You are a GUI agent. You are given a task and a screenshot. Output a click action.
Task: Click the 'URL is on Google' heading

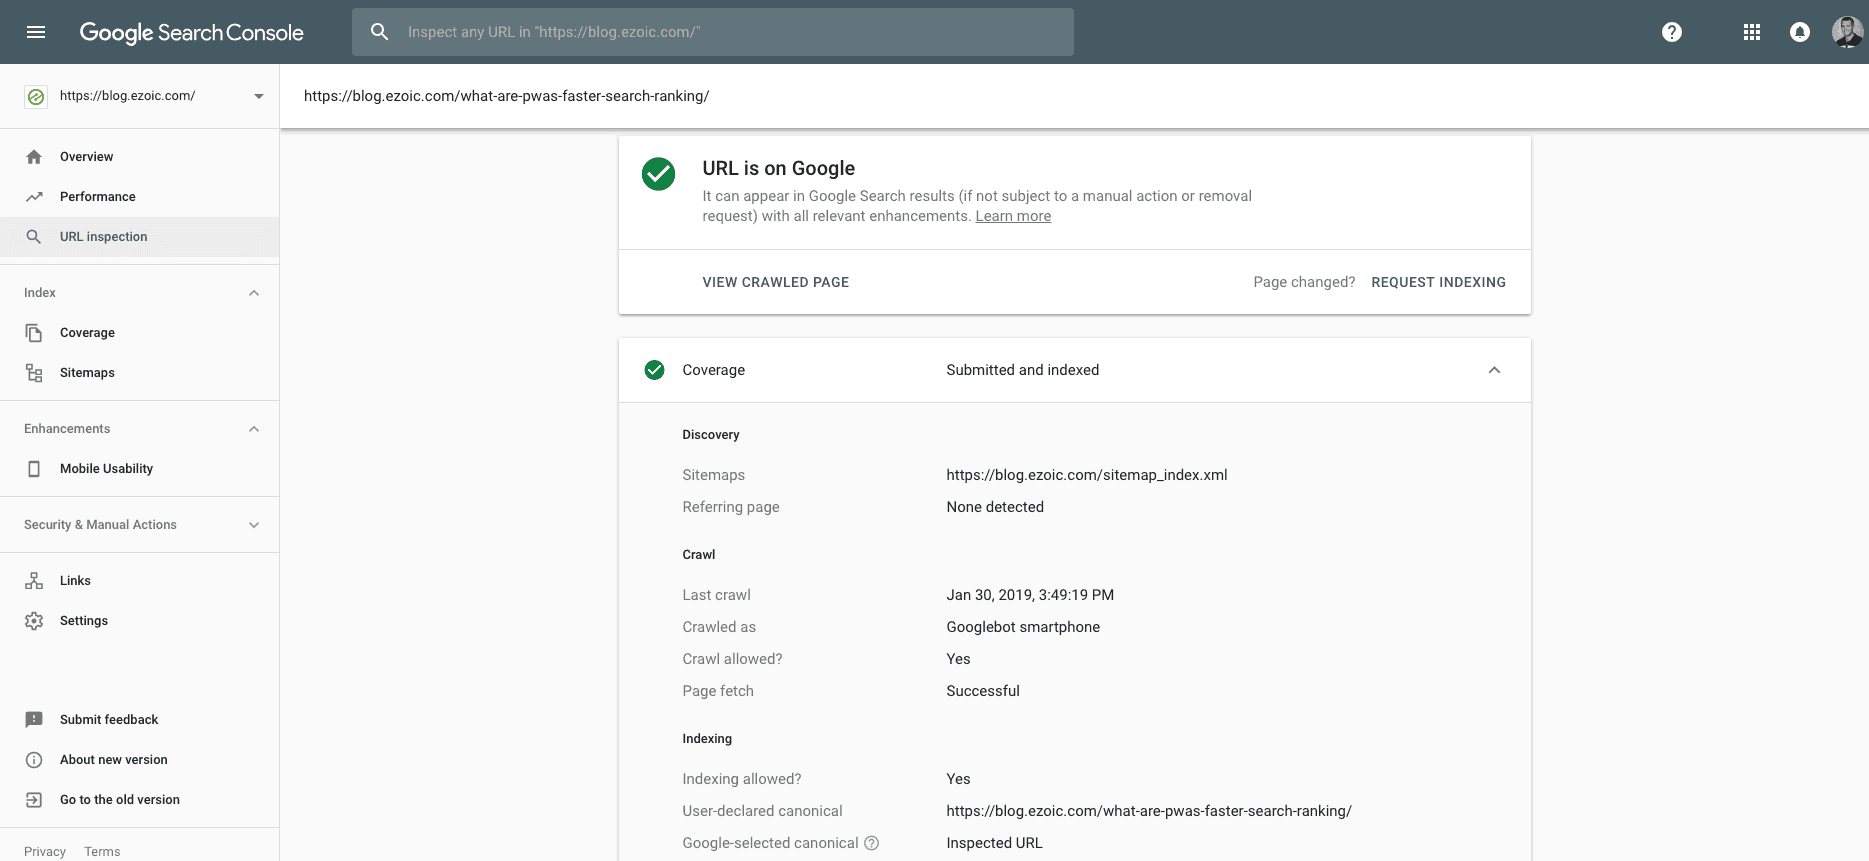(778, 168)
